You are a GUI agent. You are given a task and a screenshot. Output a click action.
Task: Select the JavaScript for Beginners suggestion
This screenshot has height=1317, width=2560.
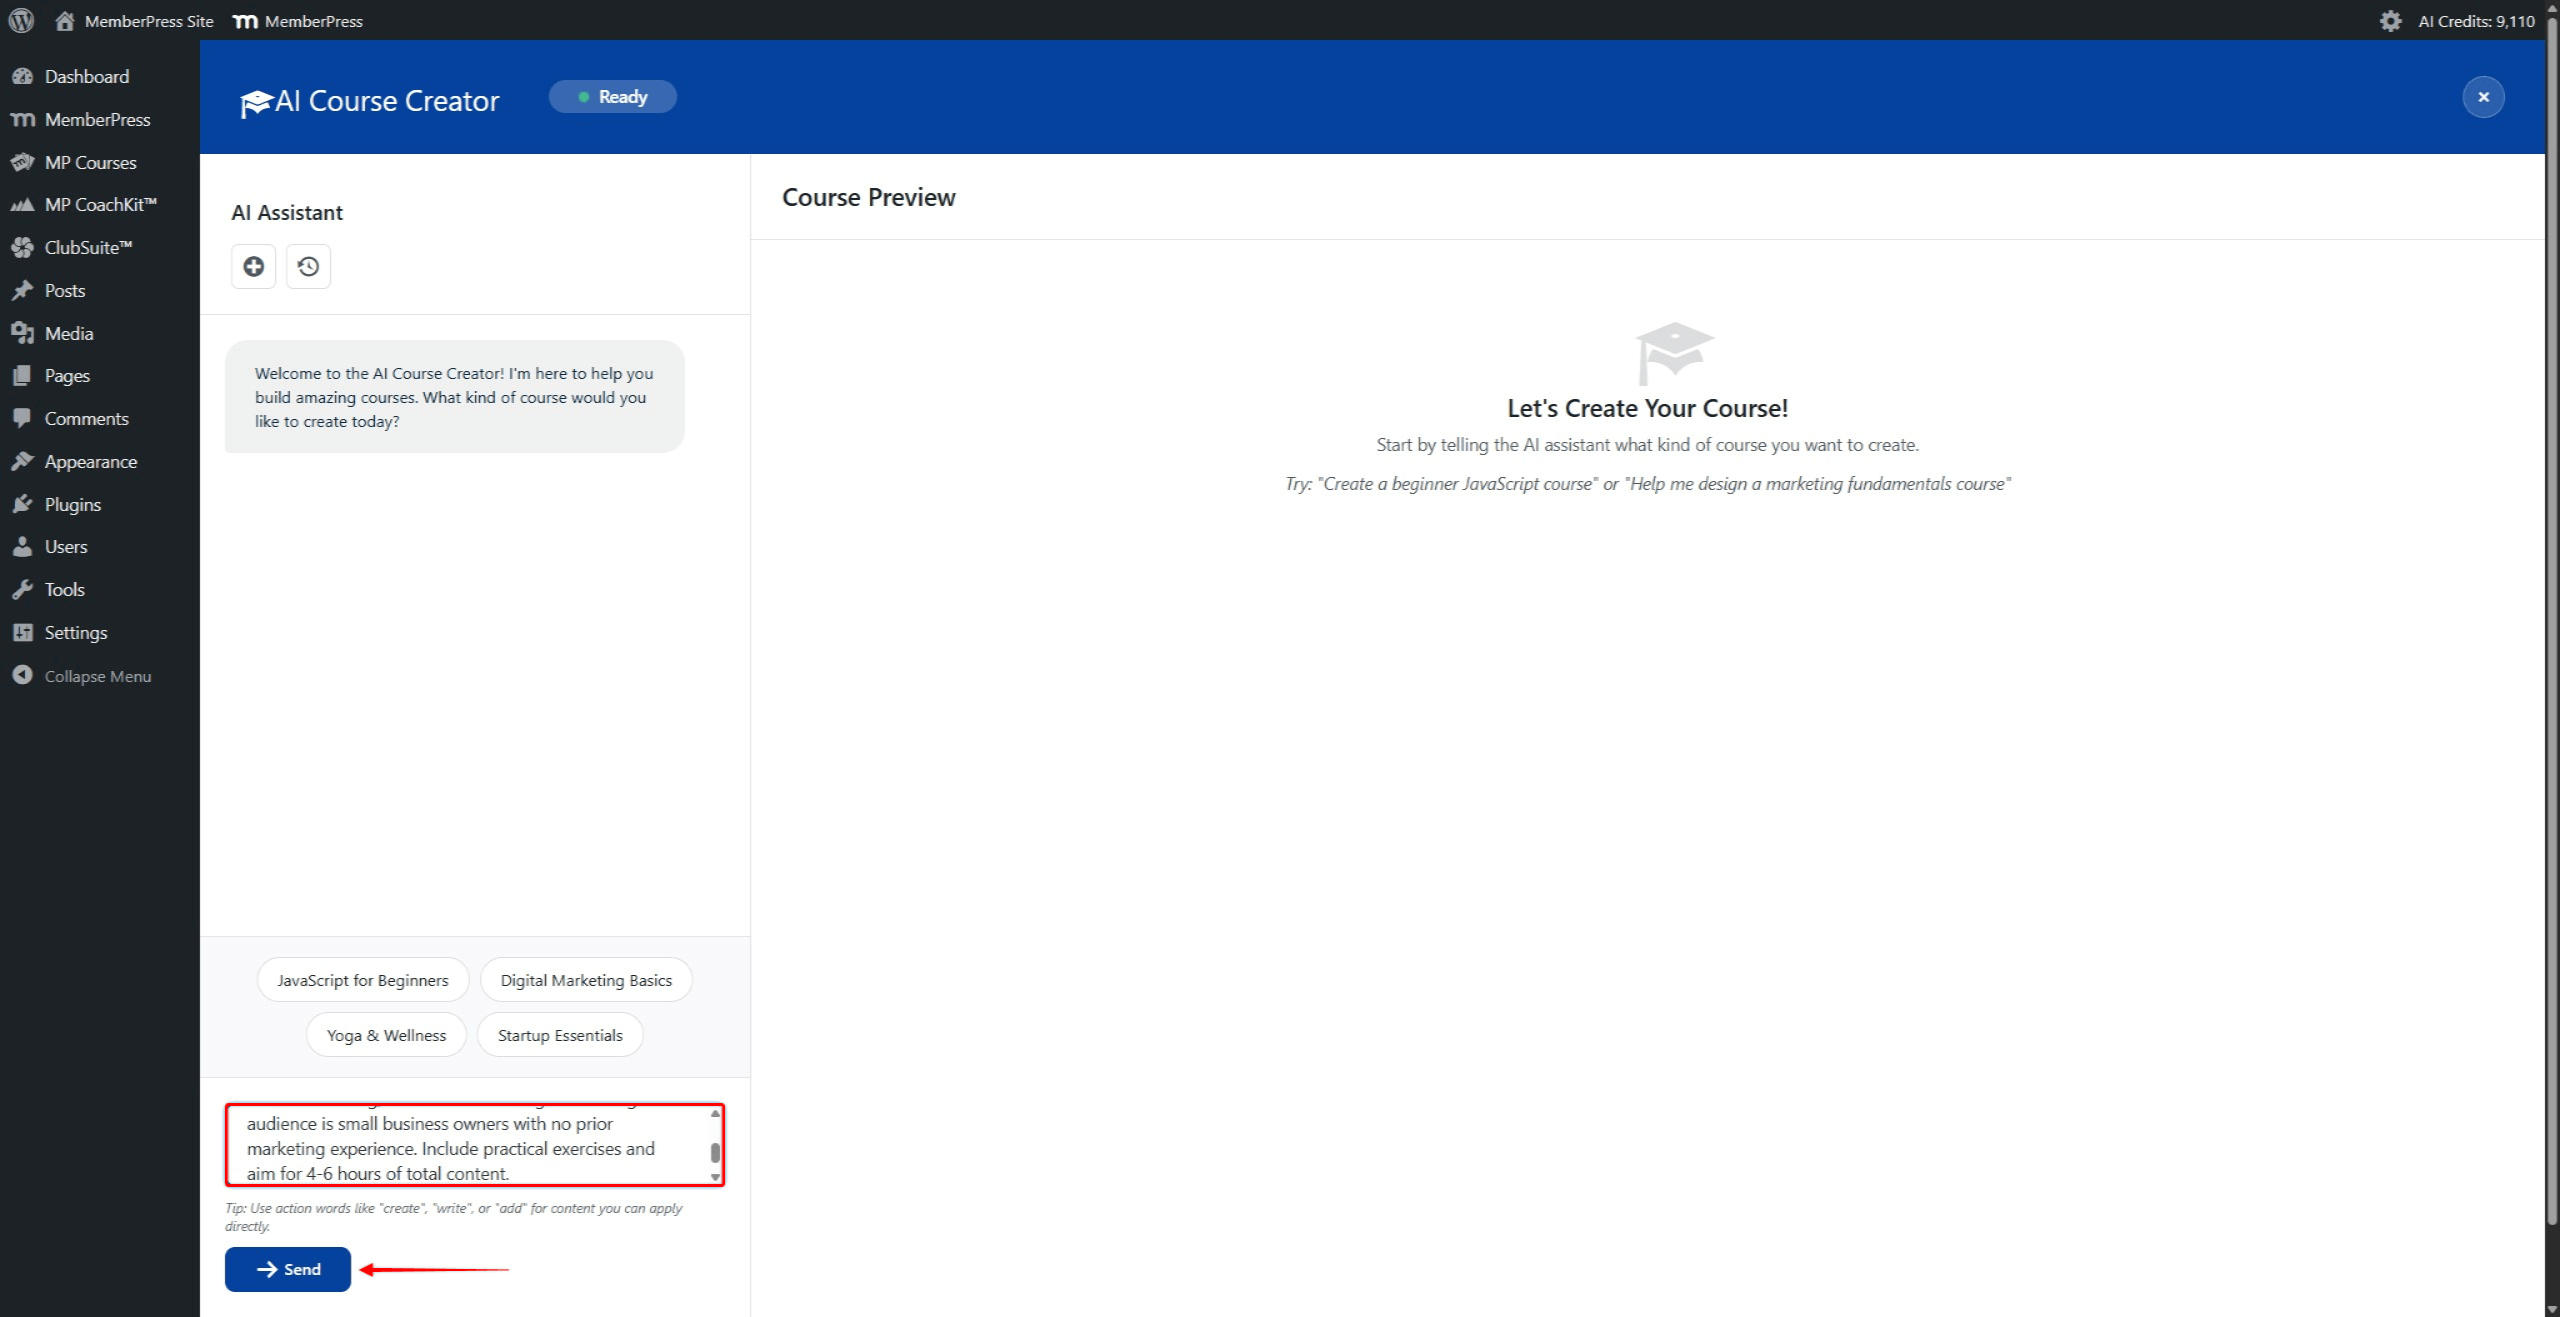pyautogui.click(x=362, y=979)
